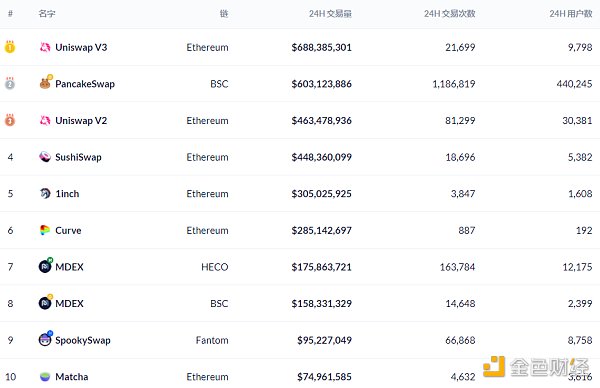Image resolution: width=600 pixels, height=388 pixels.
Task: Click the Matcha bowl logo icon
Action: tap(45, 377)
